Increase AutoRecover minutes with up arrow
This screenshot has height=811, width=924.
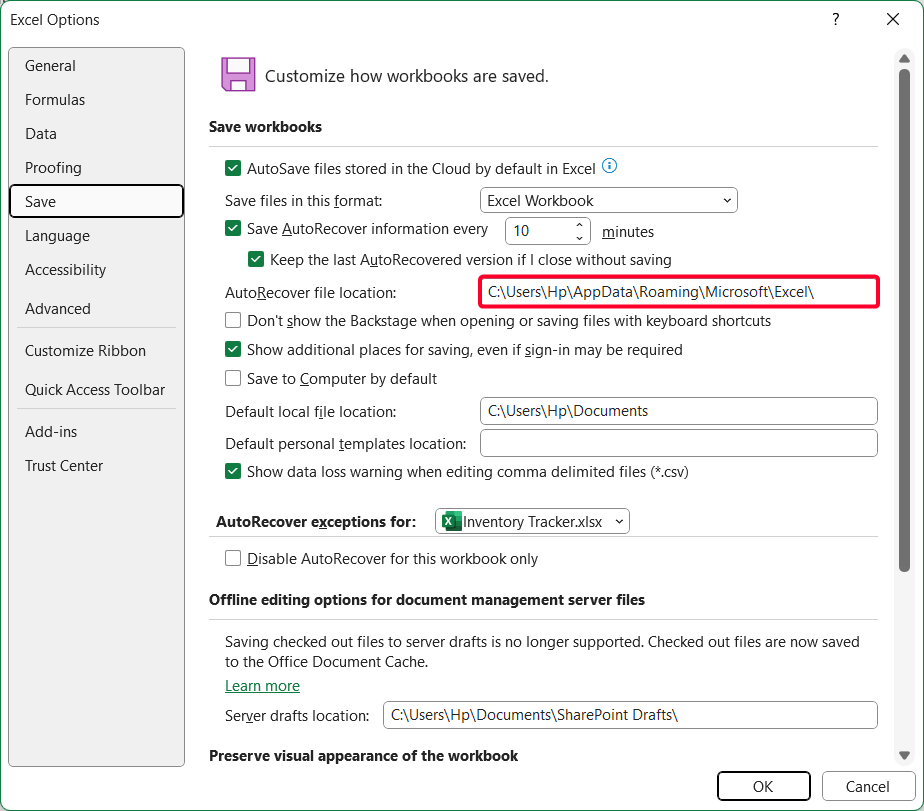click(578, 224)
